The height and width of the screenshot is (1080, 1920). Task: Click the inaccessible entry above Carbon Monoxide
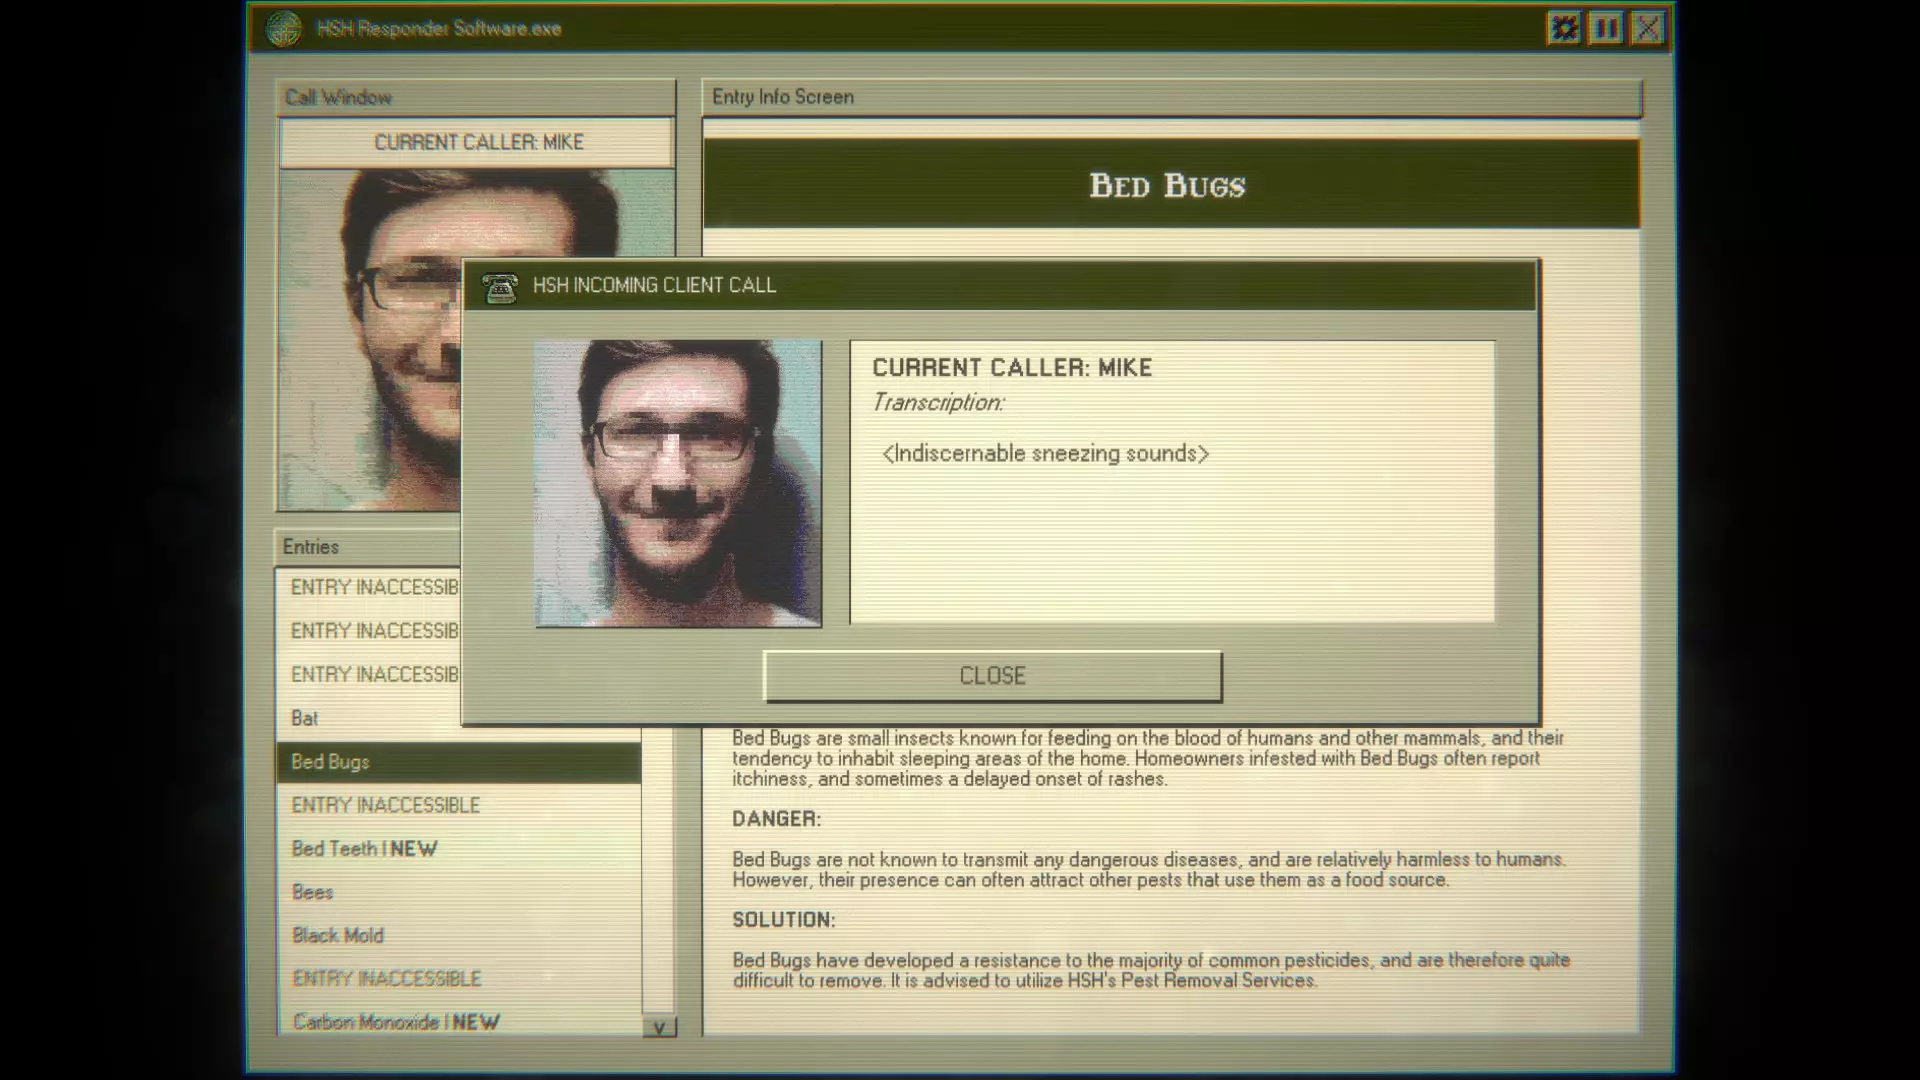386,979
